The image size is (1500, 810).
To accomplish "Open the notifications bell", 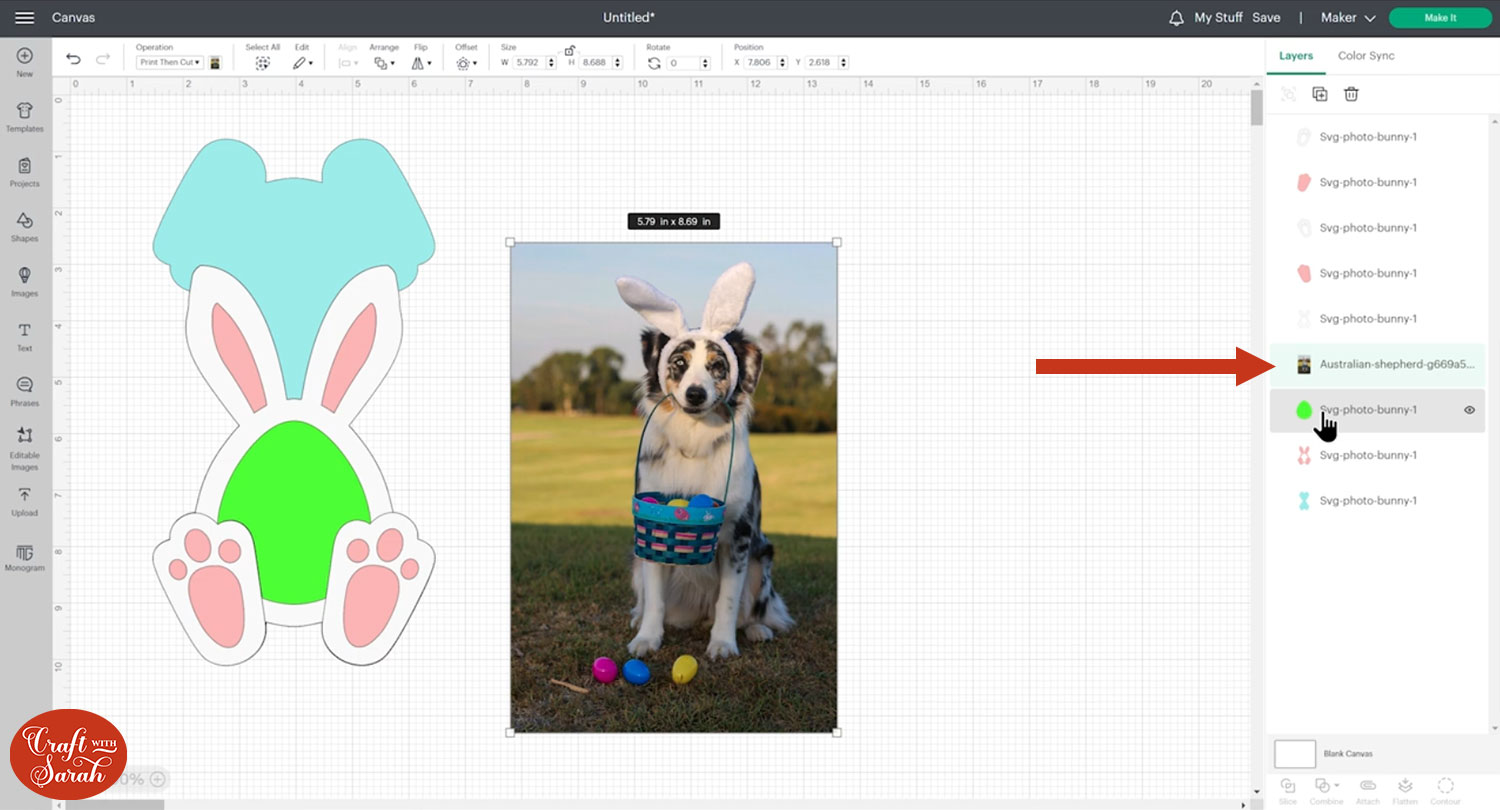I will 1176,18.
